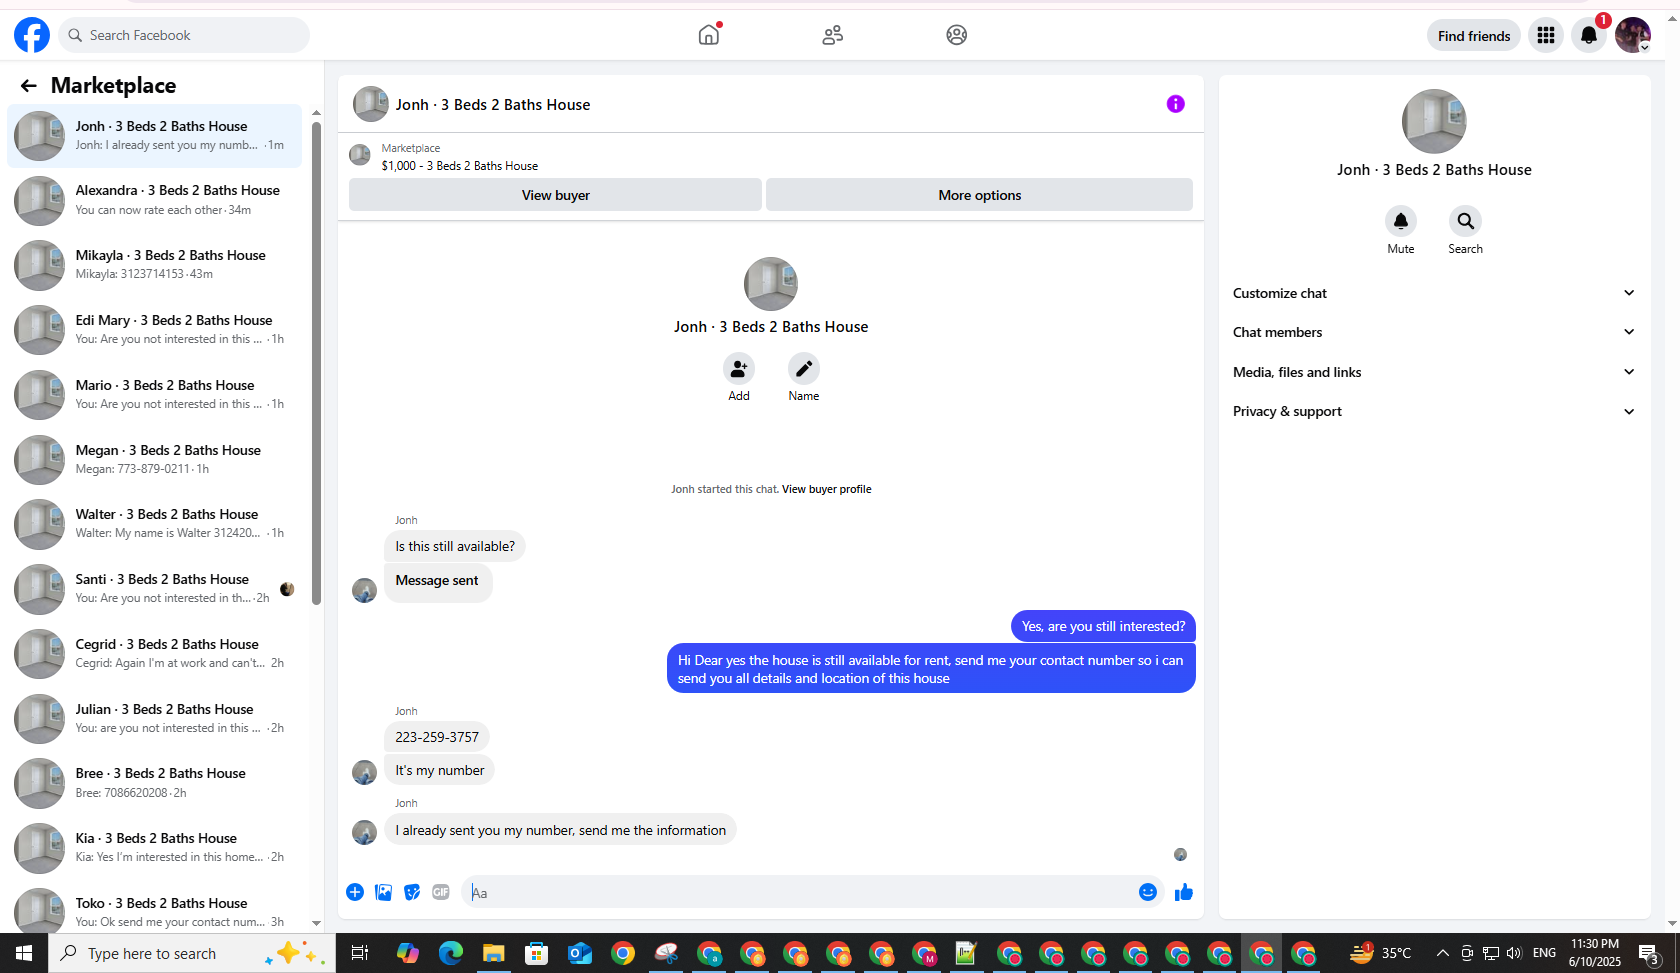Mute the conversation with bell icon

point(1401,221)
